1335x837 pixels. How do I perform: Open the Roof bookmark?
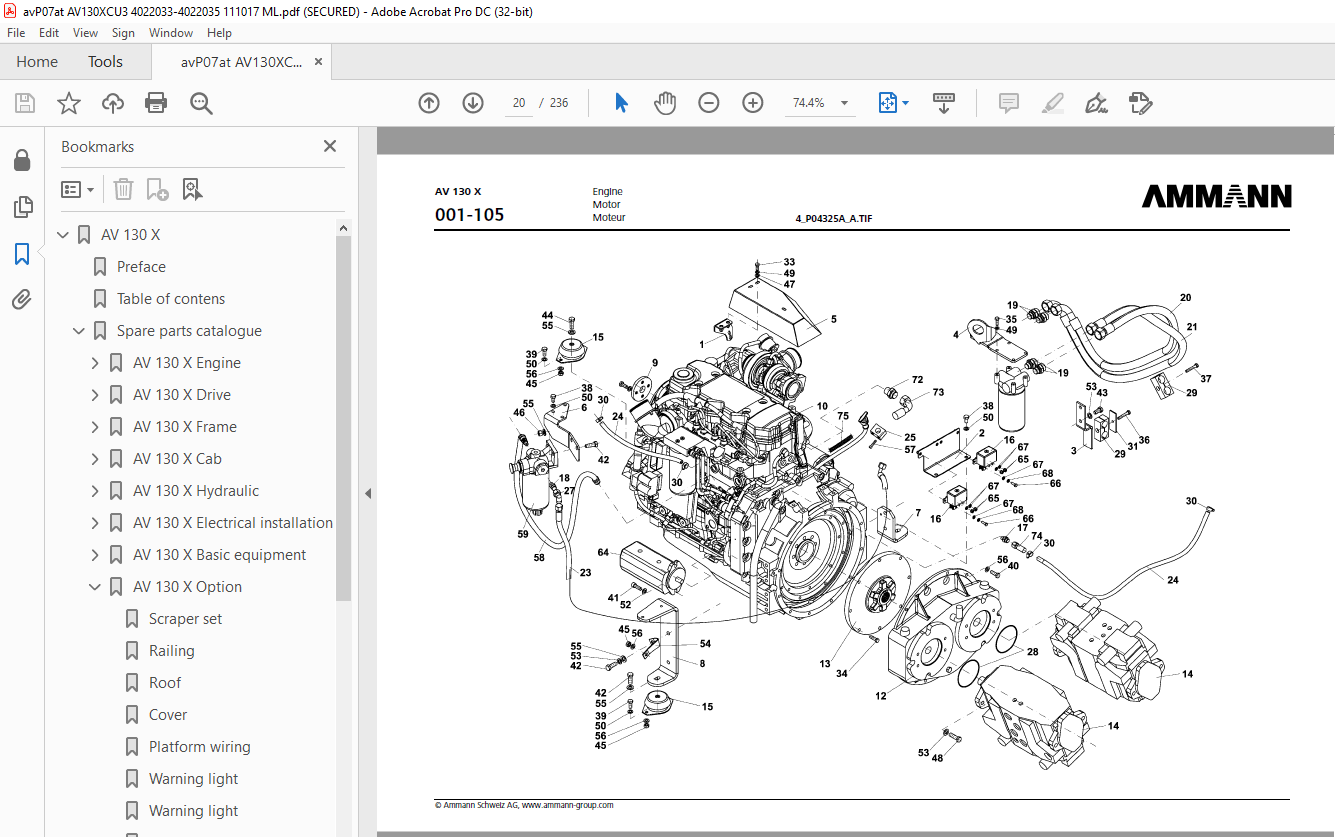[x=165, y=683]
